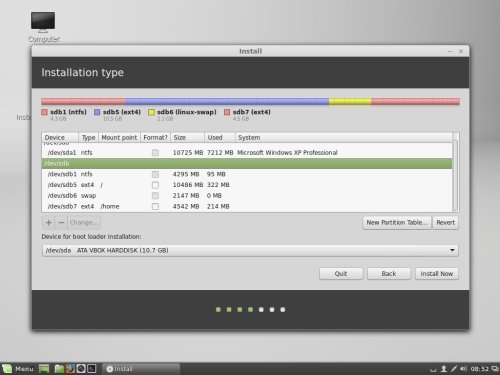The image size is (500, 375).
Task: Click the Revert button
Action: [445, 223]
